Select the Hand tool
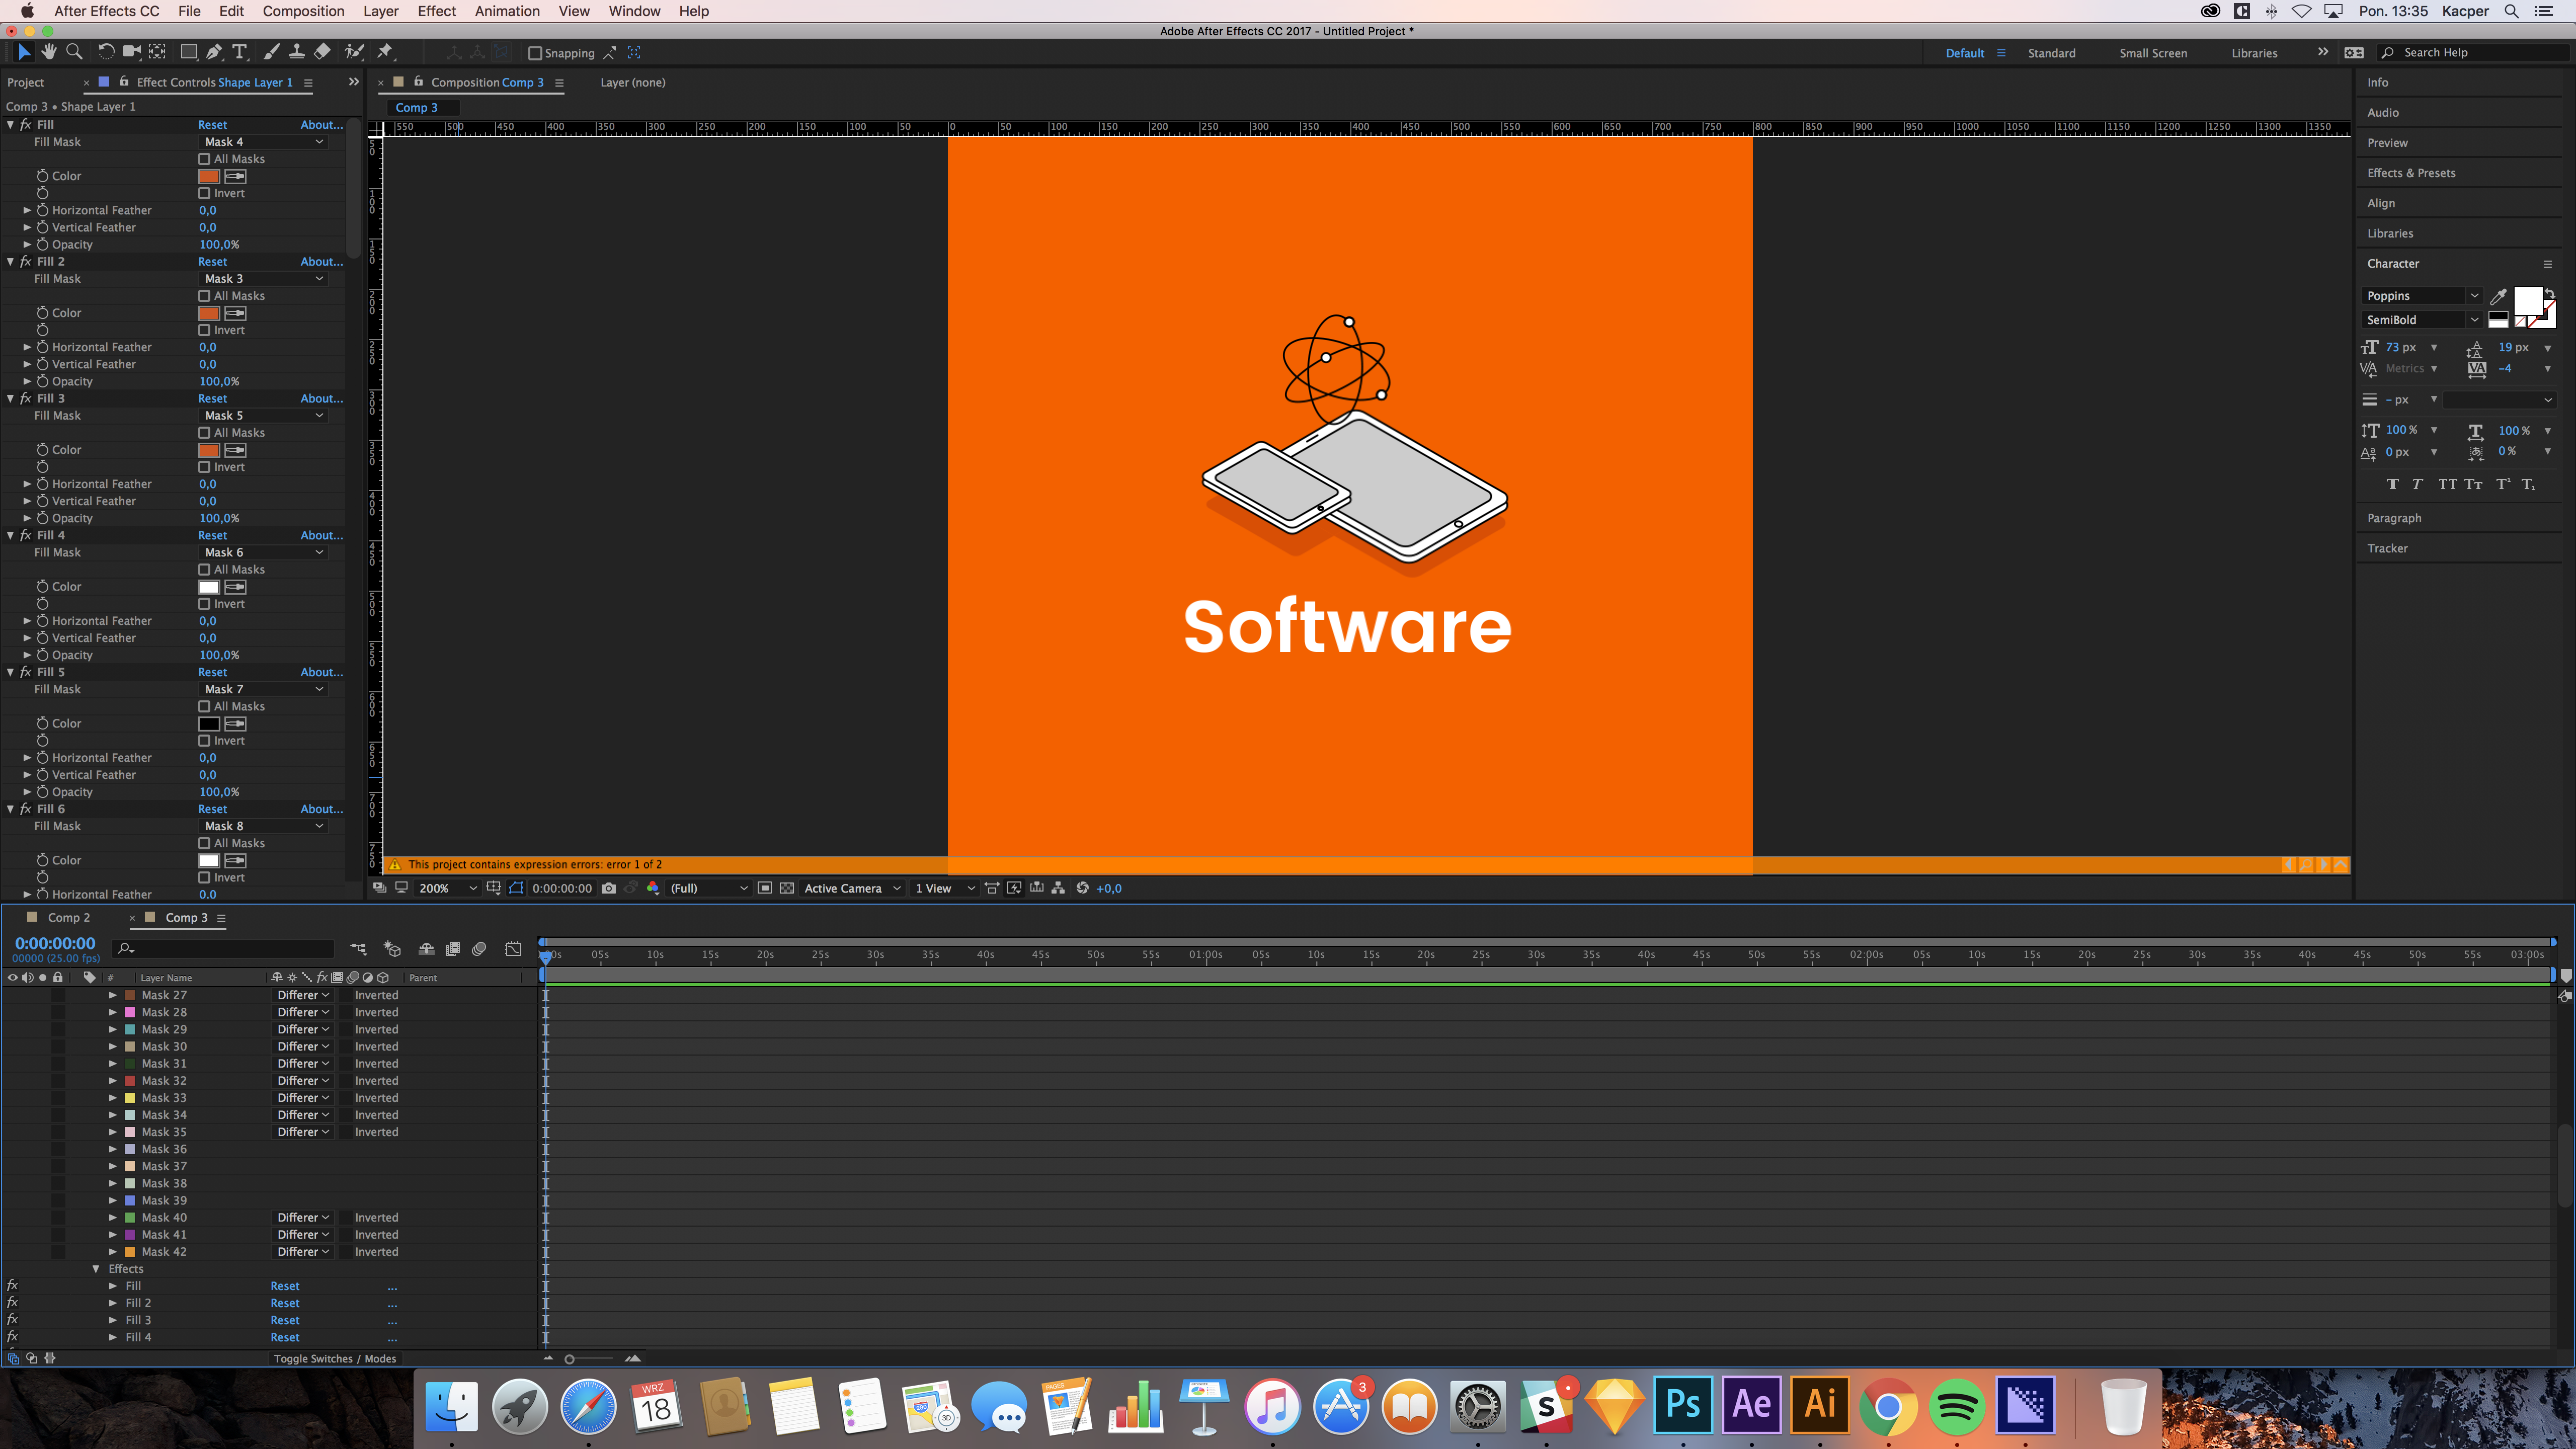Screen dimensions: 2576x1449 (48, 52)
